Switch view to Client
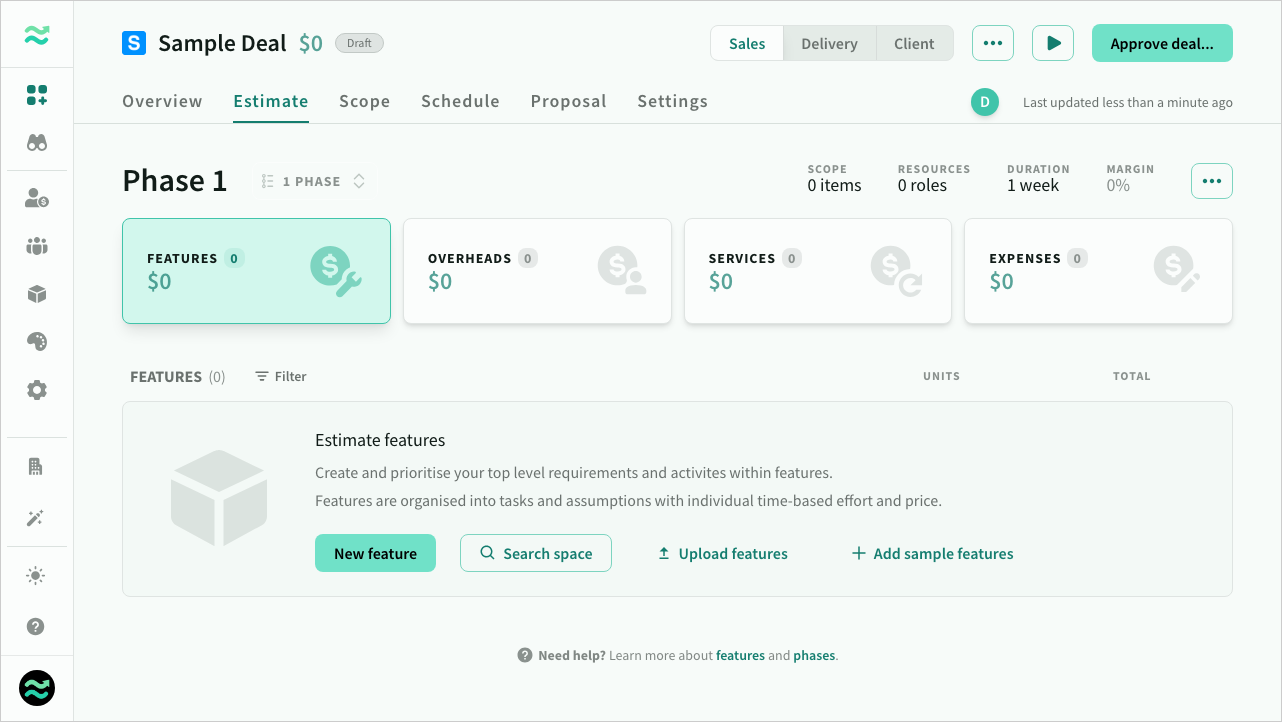1282x722 pixels. click(x=914, y=44)
